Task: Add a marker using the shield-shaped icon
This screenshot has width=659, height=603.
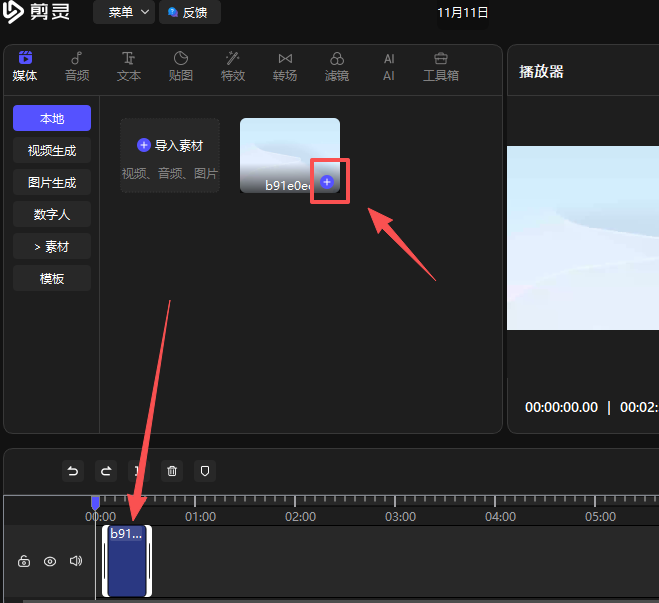Action: [204, 470]
